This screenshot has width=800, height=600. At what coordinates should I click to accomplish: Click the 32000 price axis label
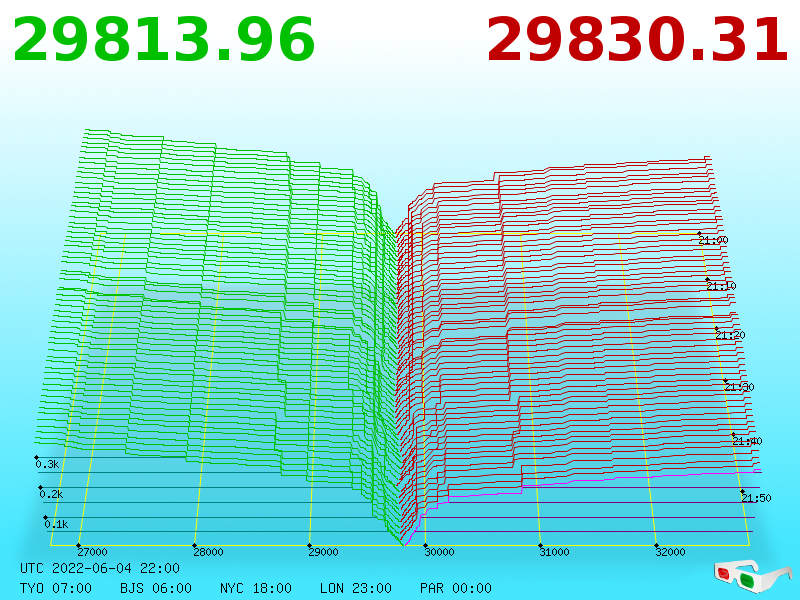coord(670,552)
